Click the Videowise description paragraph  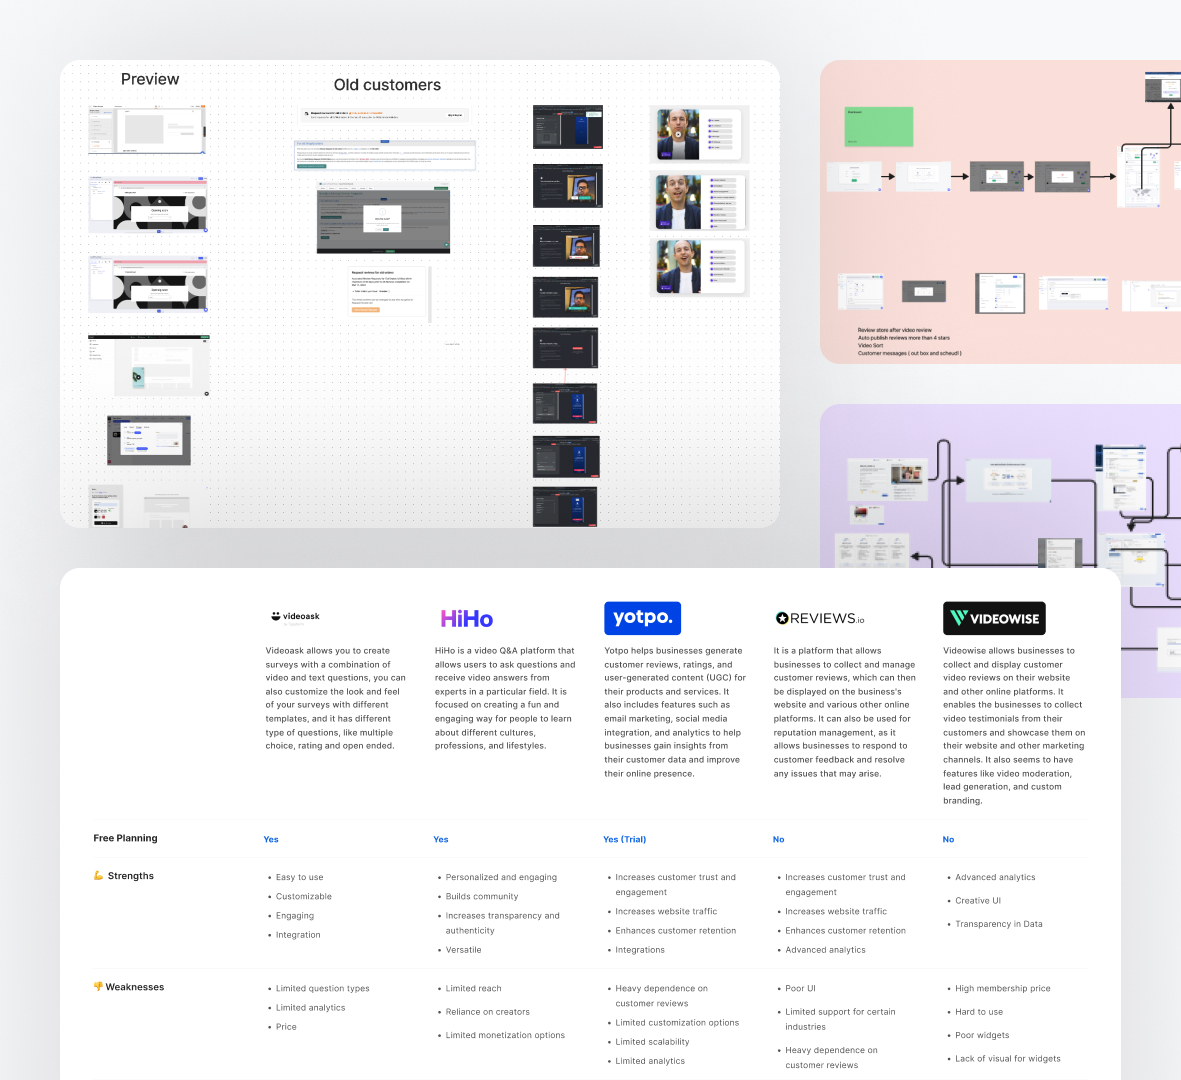[1014, 725]
